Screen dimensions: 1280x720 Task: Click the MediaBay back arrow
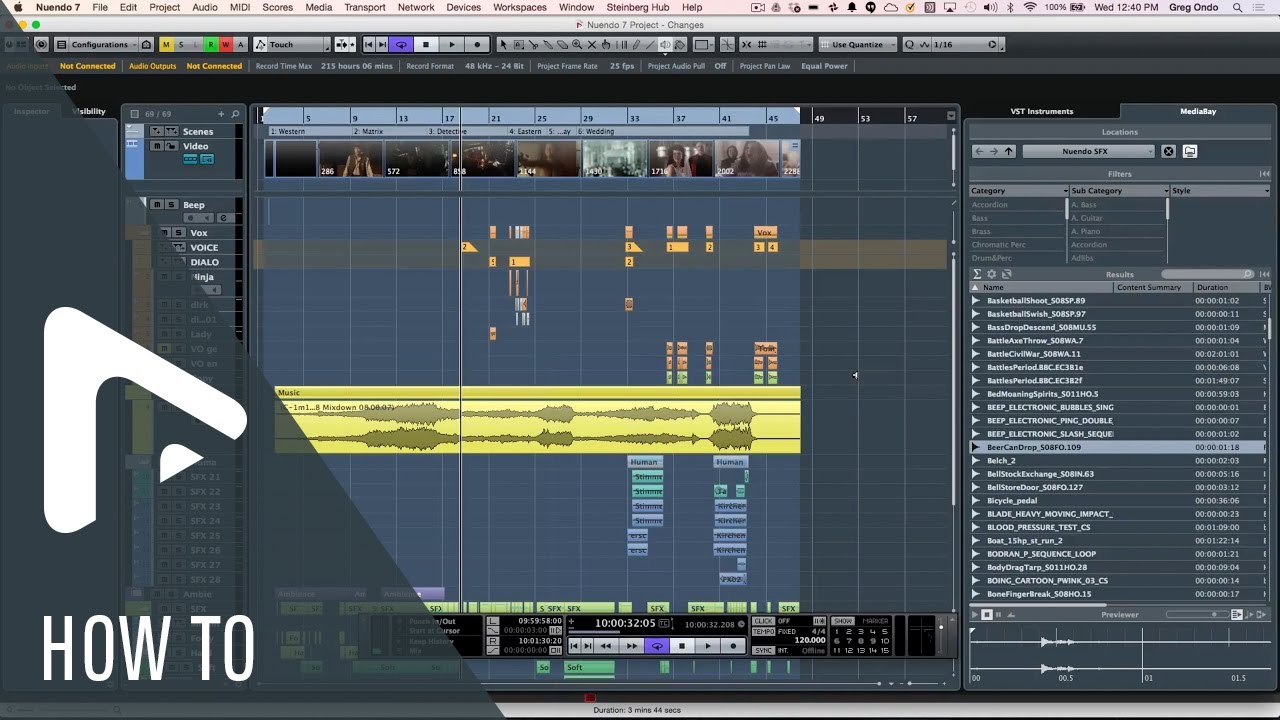[979, 151]
